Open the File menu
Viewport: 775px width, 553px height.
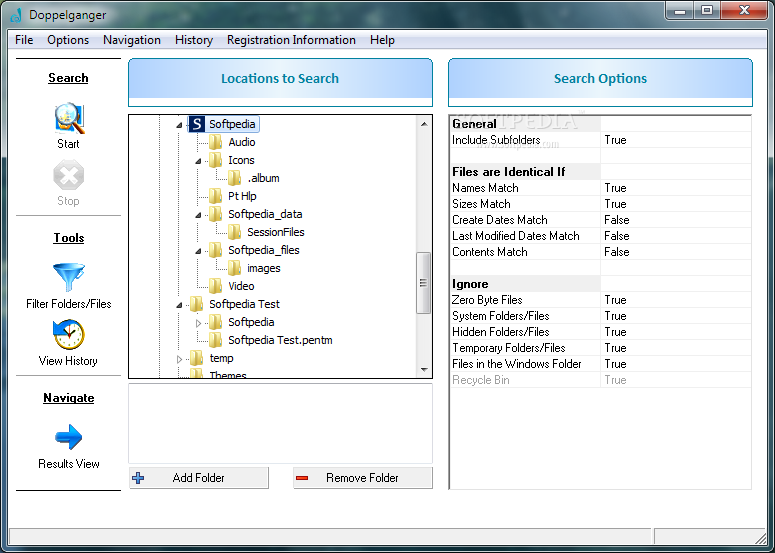coord(24,40)
